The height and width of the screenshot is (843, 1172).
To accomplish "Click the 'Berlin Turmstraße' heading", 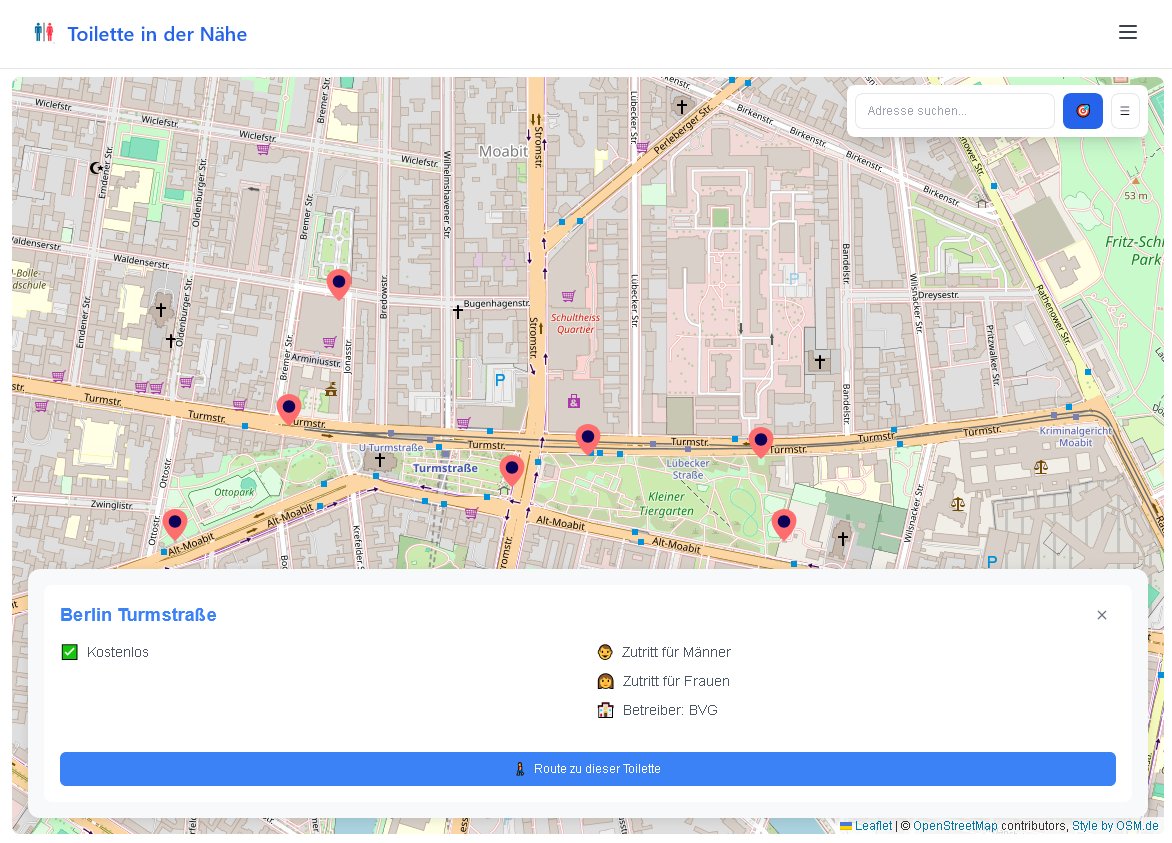I will coord(138,614).
